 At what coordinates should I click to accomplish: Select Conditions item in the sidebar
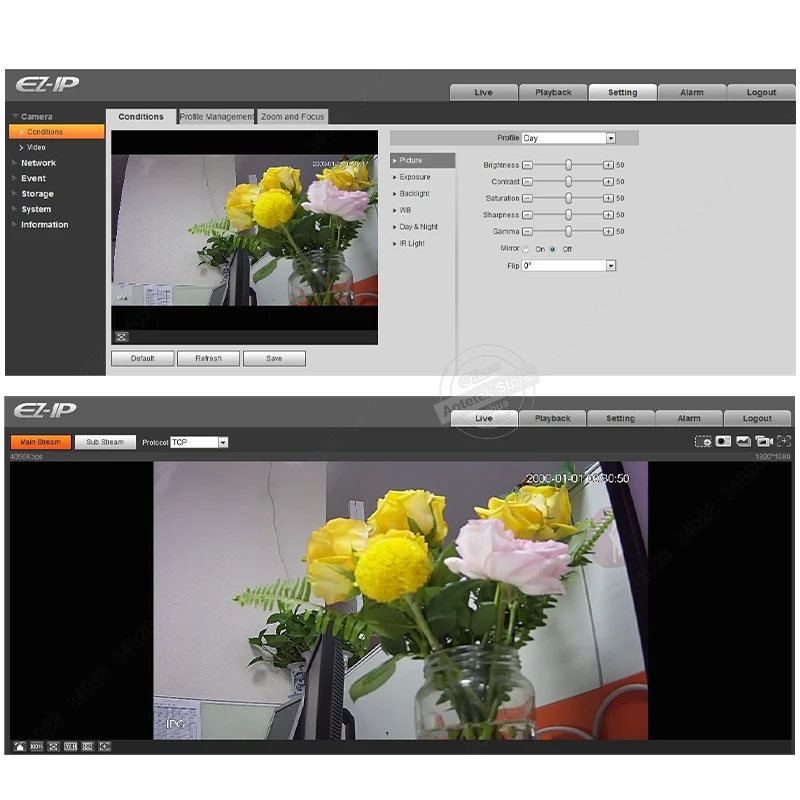[x=57, y=132]
